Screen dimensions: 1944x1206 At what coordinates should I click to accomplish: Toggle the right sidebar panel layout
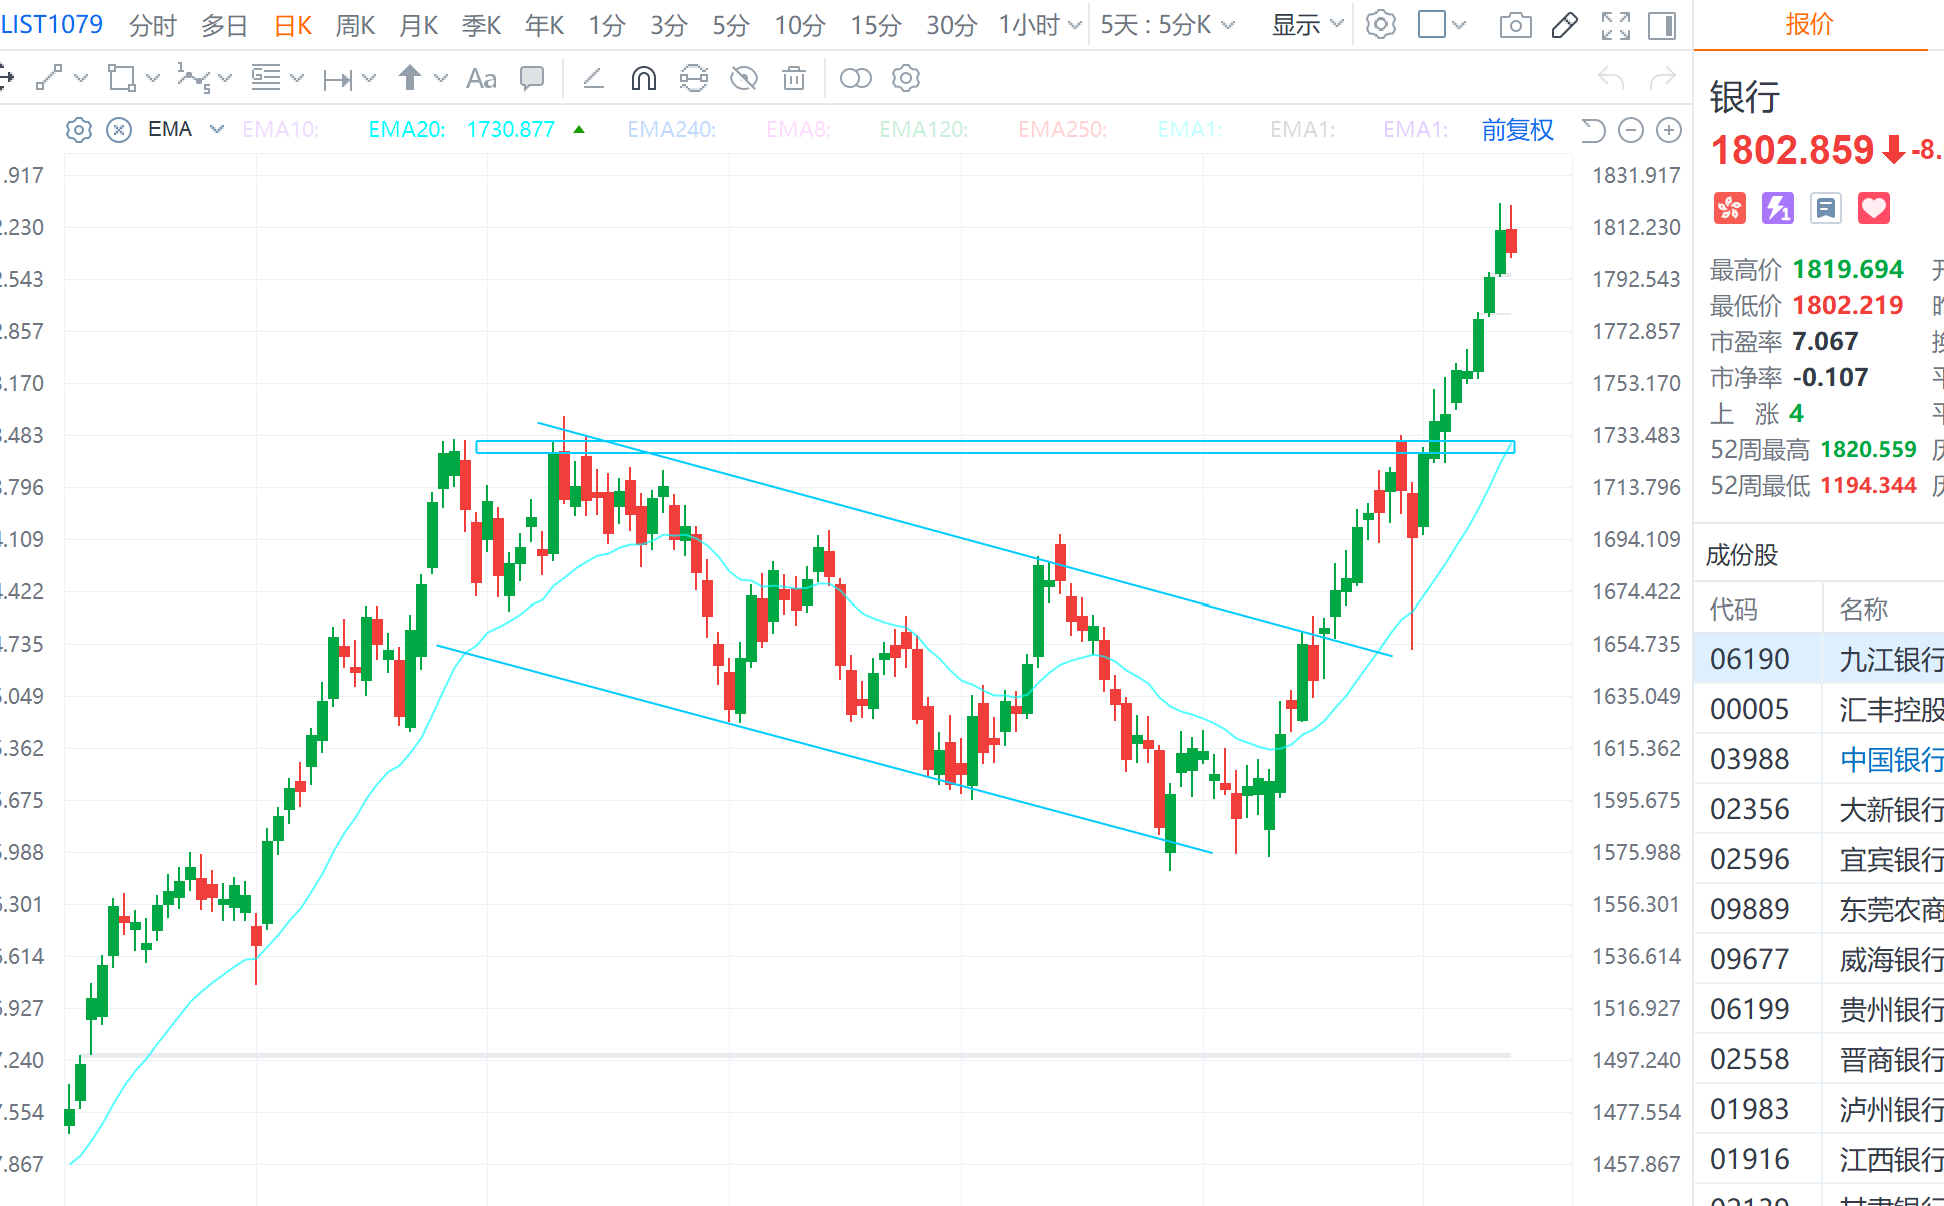pyautogui.click(x=1662, y=25)
